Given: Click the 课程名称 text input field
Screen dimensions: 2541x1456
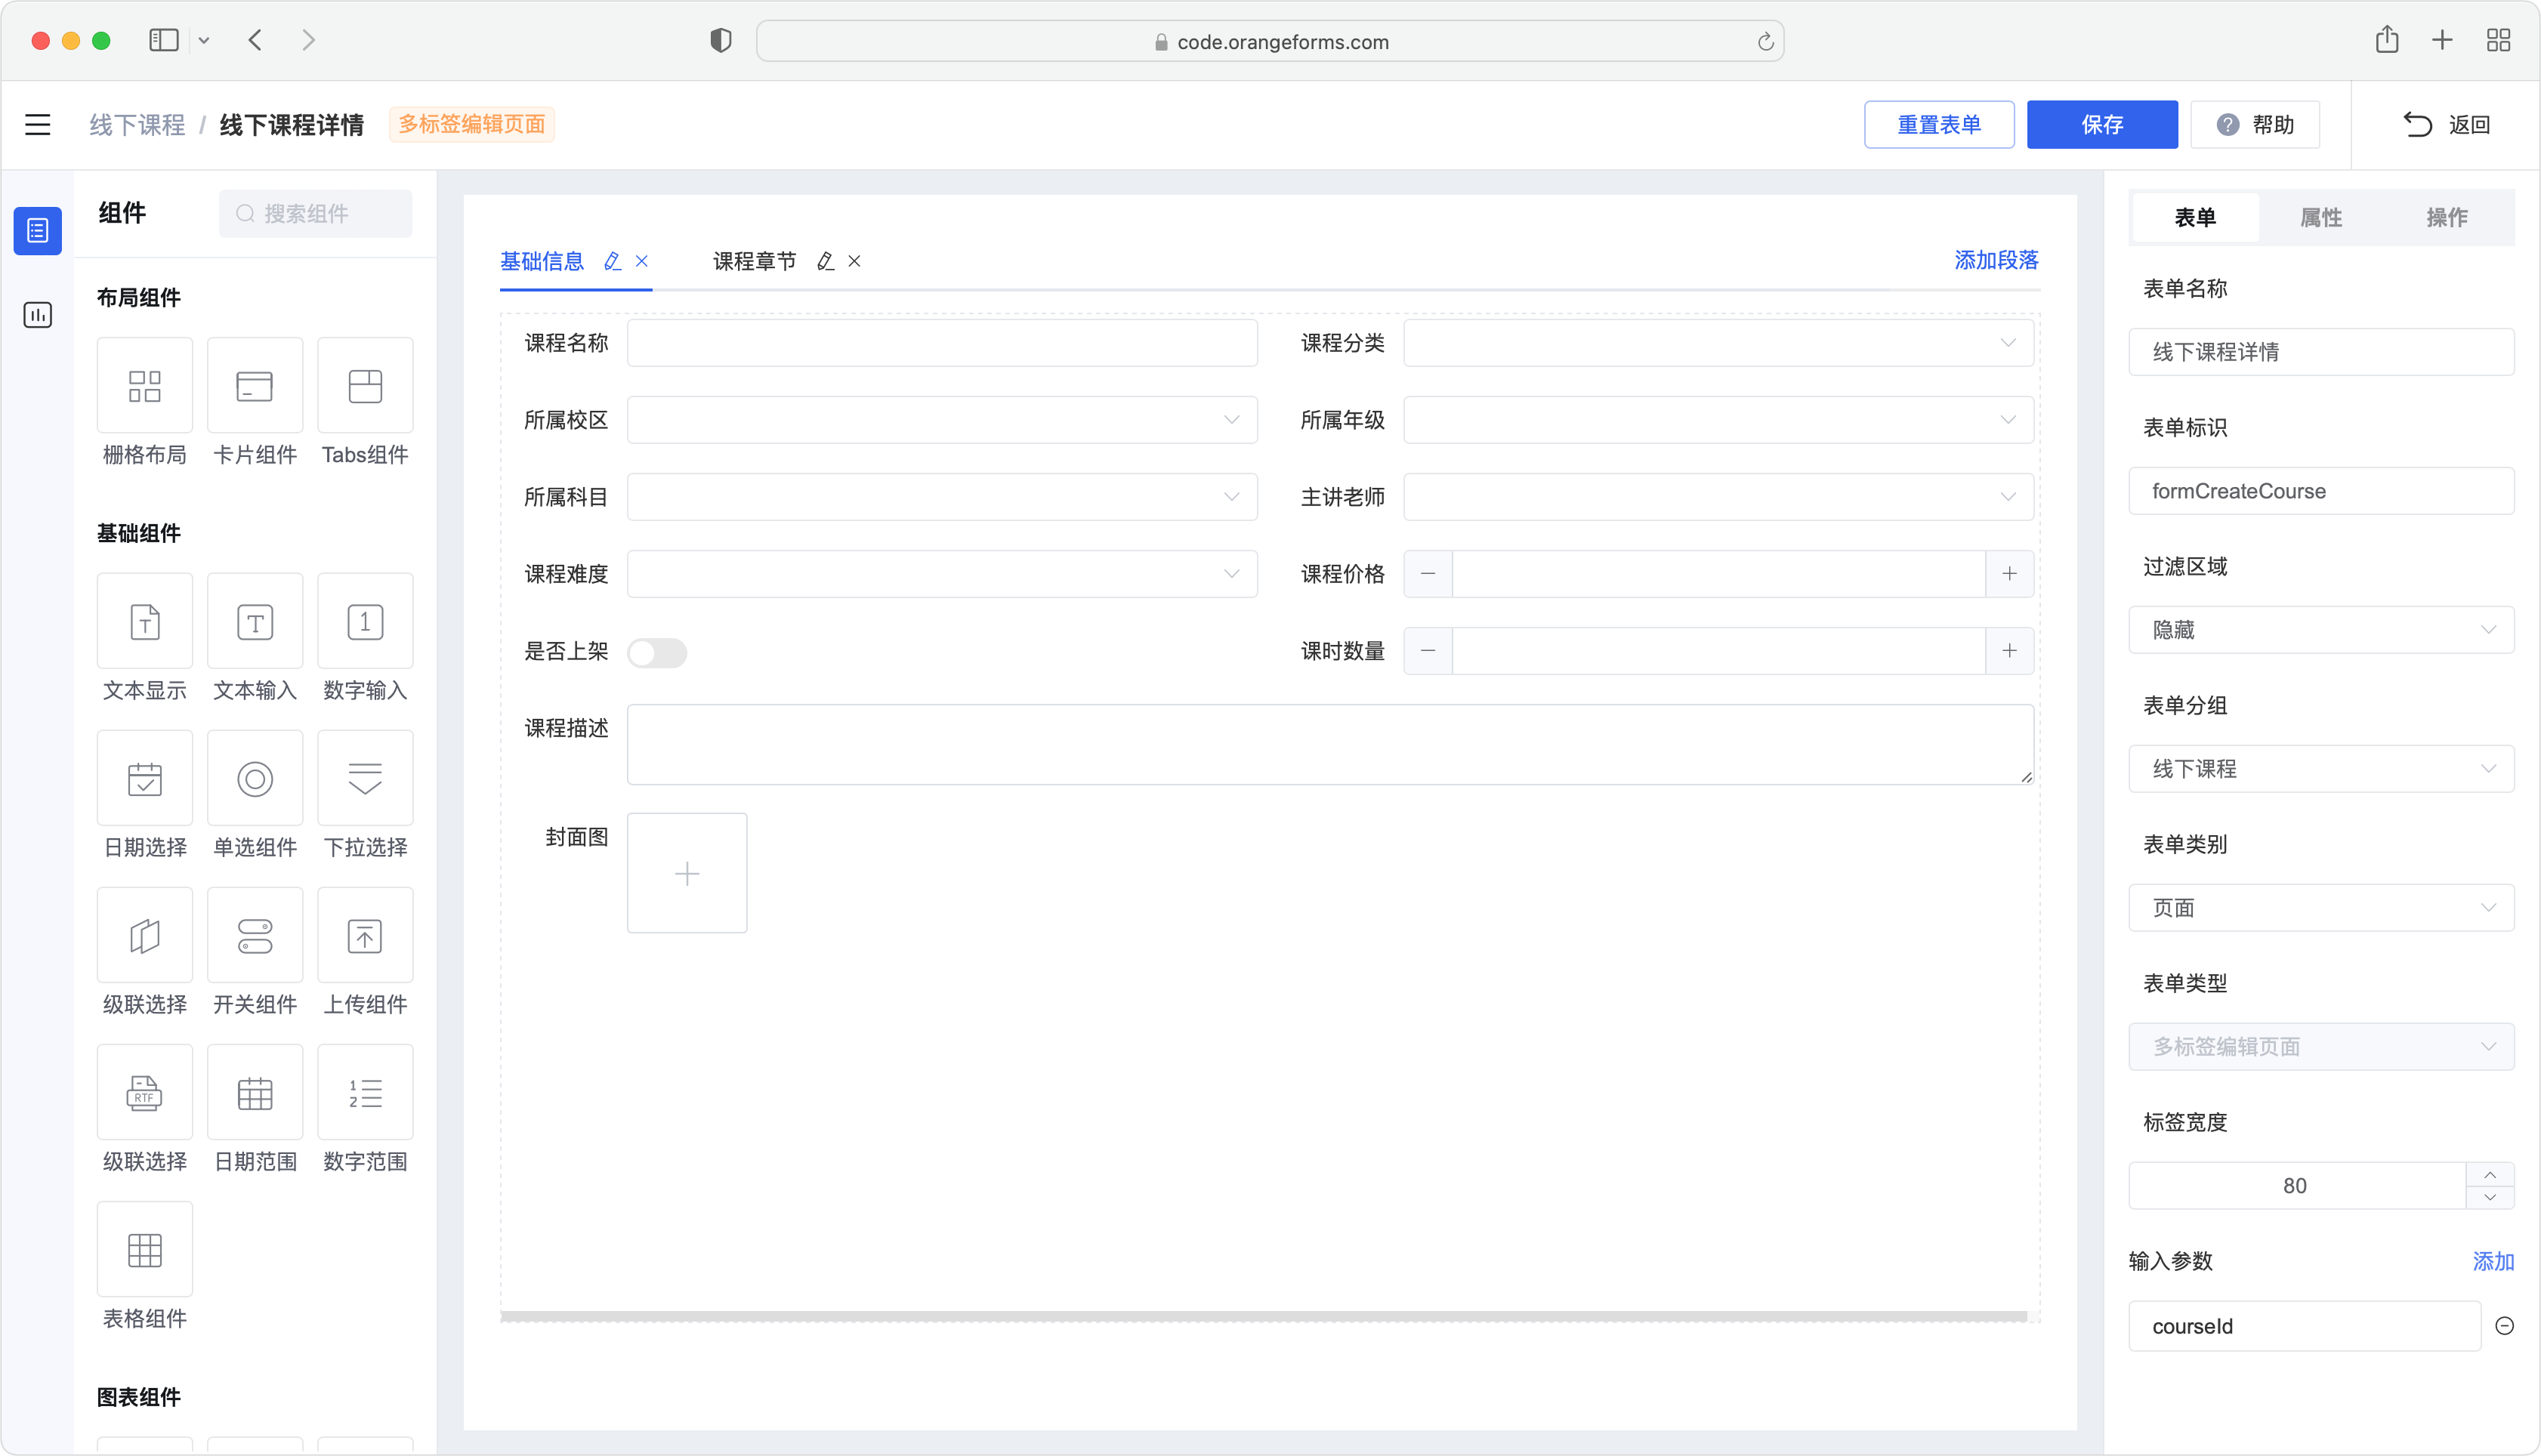Looking at the screenshot, I should coord(942,343).
